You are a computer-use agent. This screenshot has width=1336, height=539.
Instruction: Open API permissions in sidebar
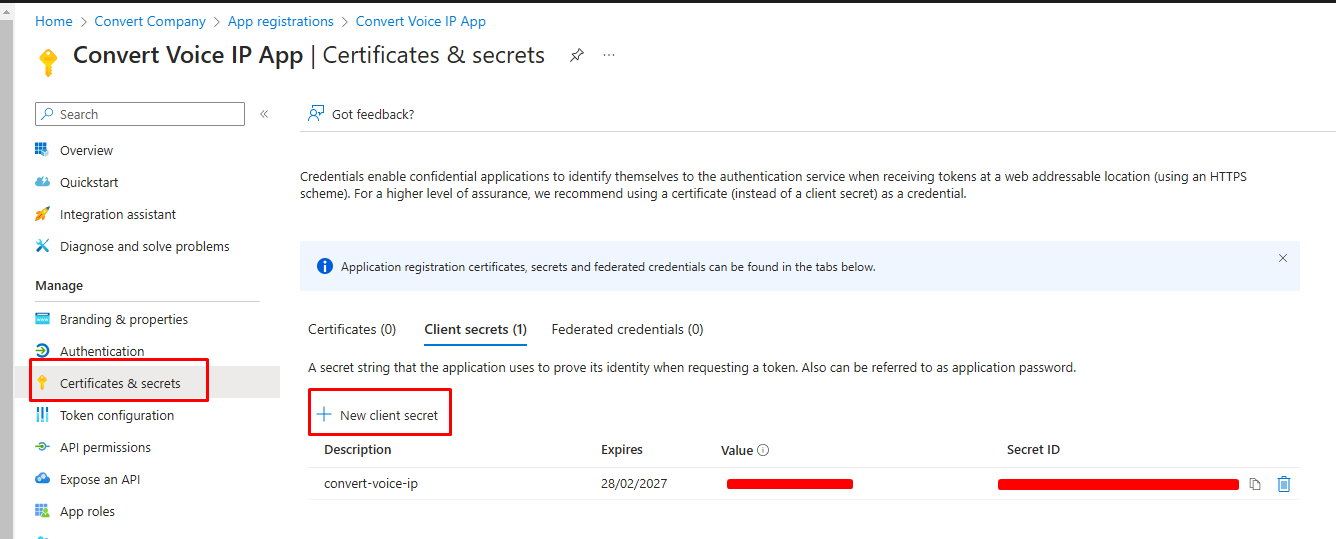pyautogui.click(x=105, y=447)
